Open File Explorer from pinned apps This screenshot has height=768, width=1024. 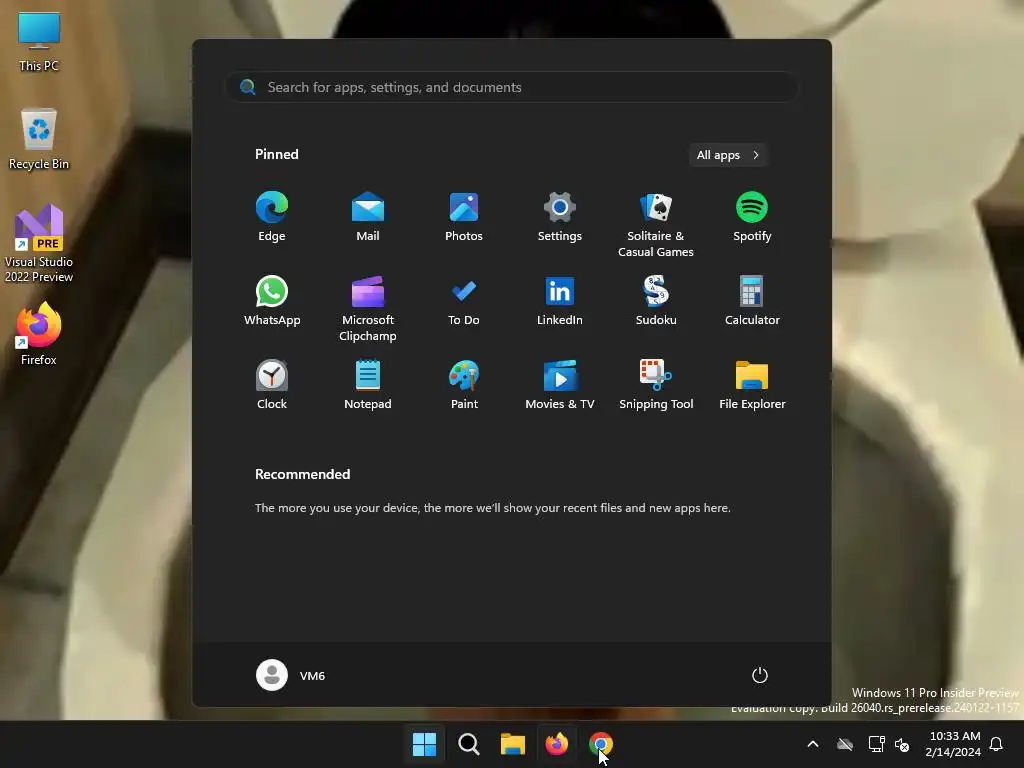point(752,385)
